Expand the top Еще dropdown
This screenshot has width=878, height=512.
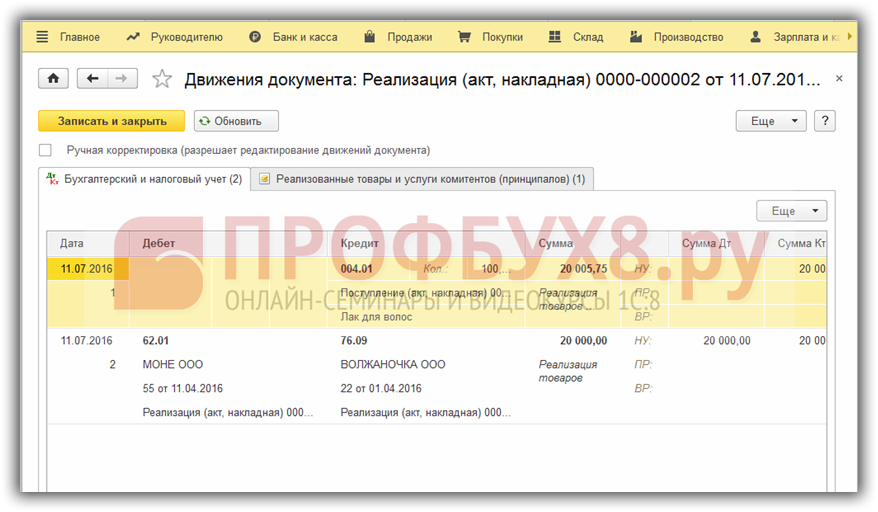(x=770, y=121)
